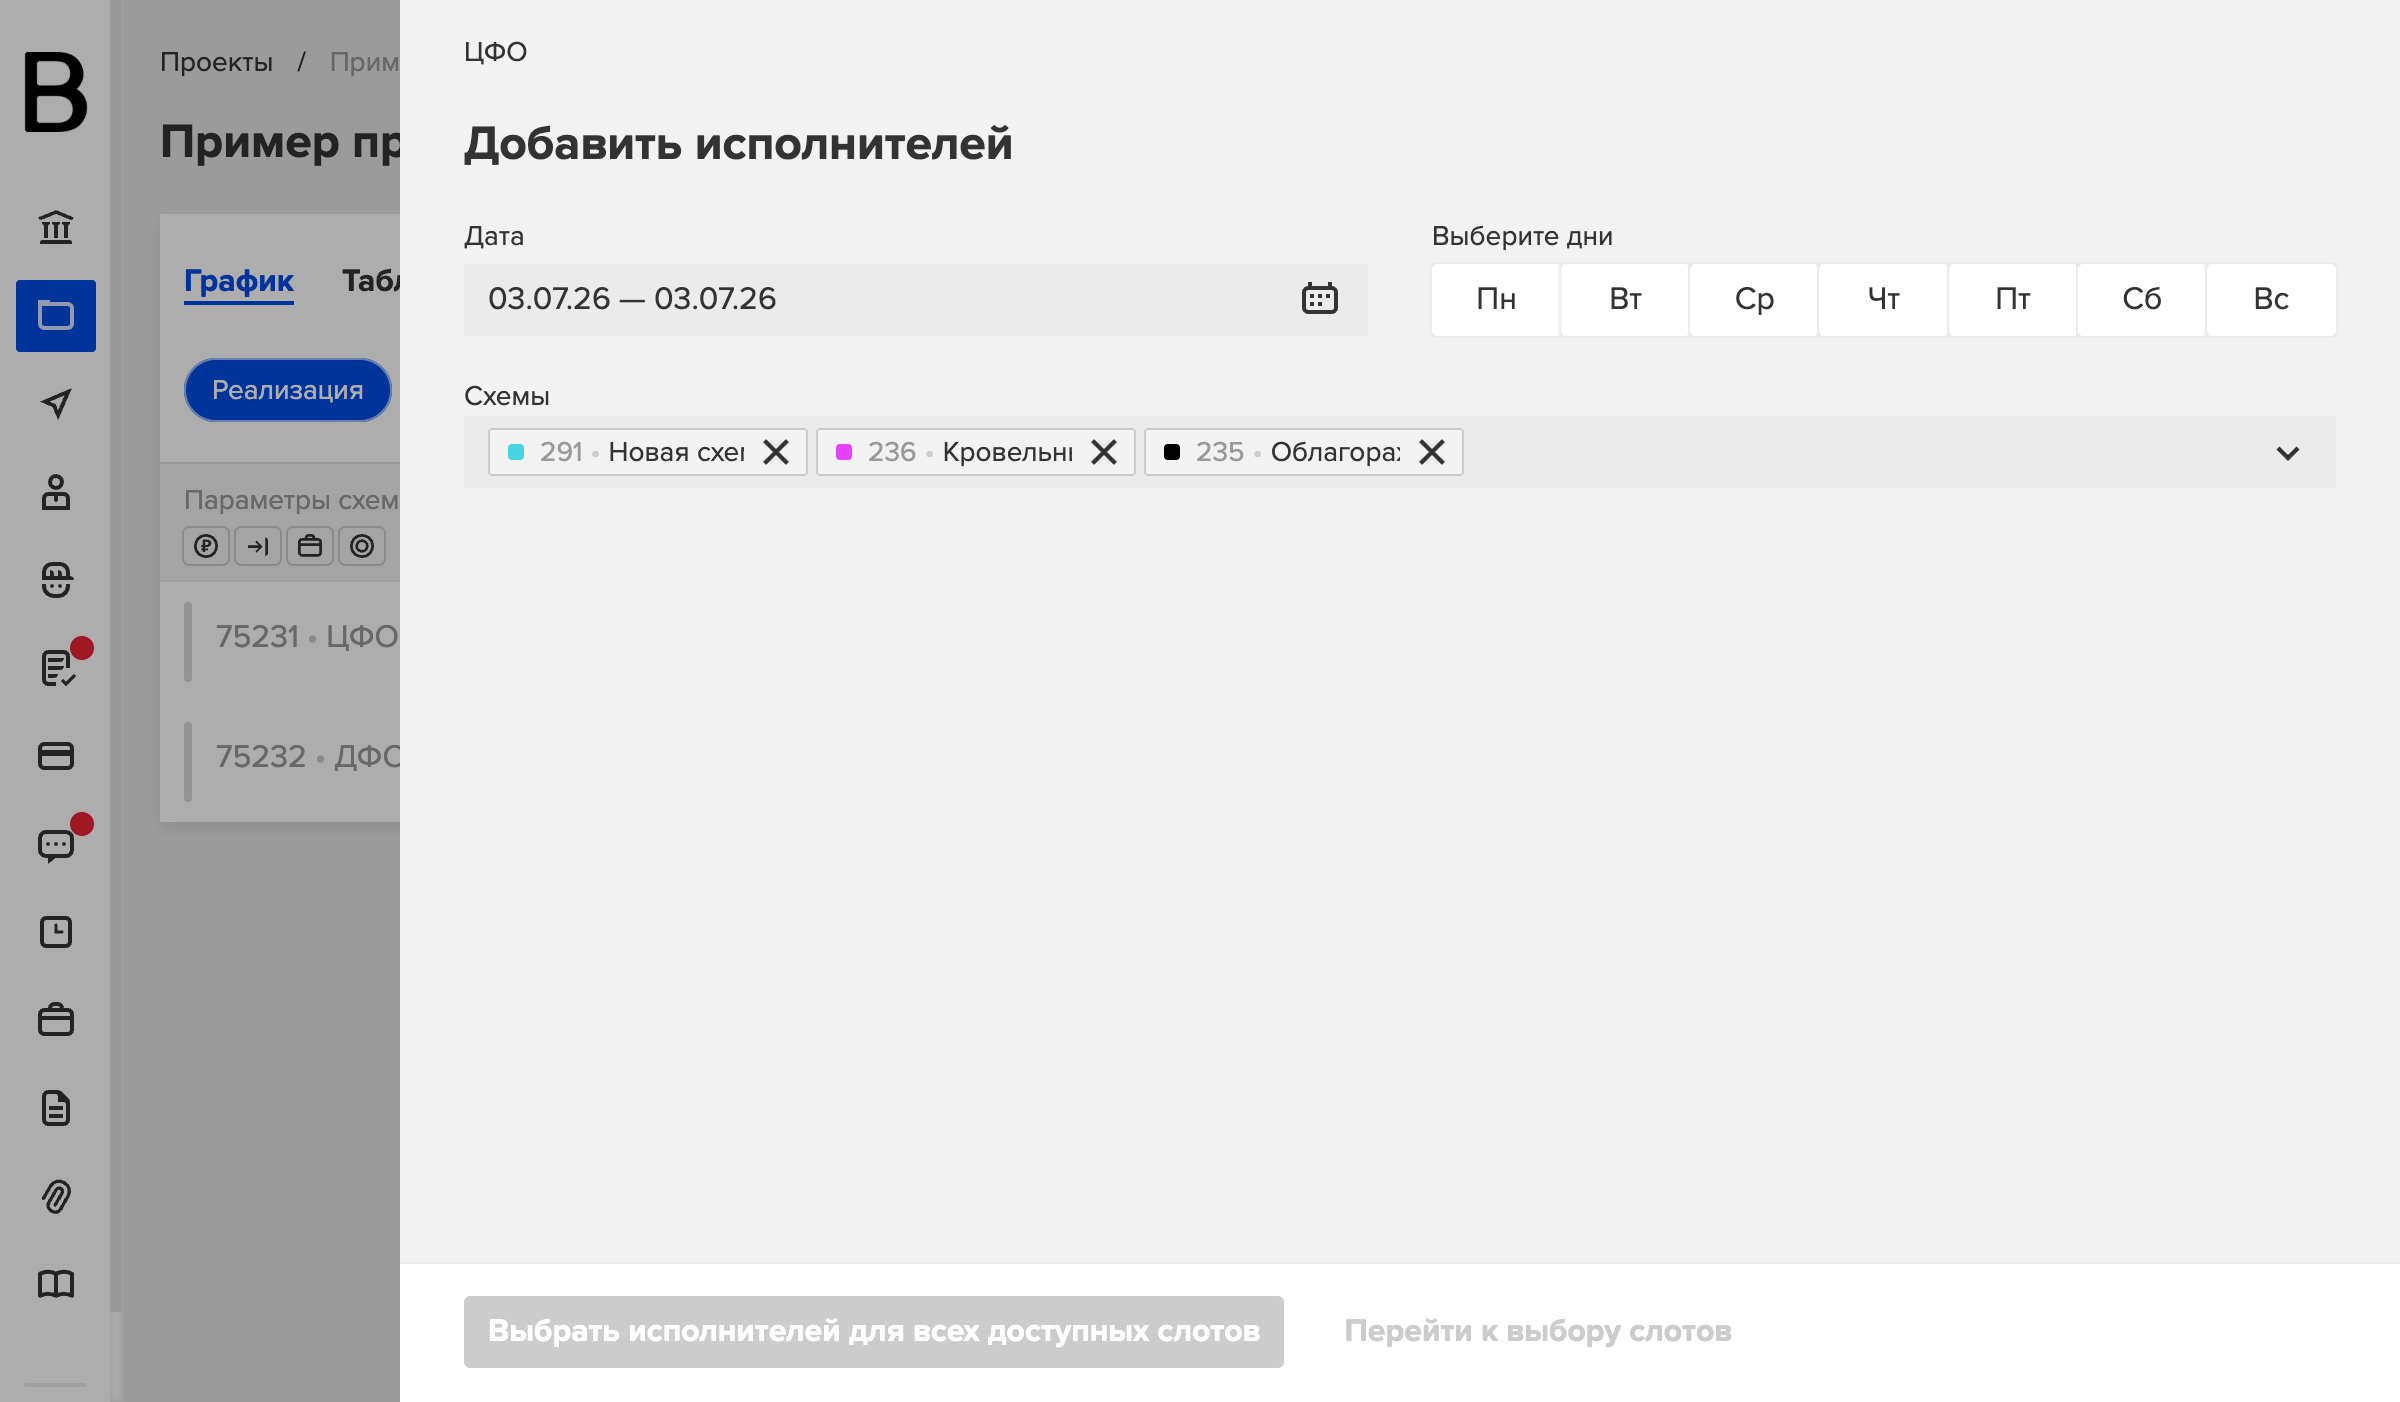2400x1402 pixels.
Task: Remove the 235 Облагораживание tag
Action: point(1432,452)
